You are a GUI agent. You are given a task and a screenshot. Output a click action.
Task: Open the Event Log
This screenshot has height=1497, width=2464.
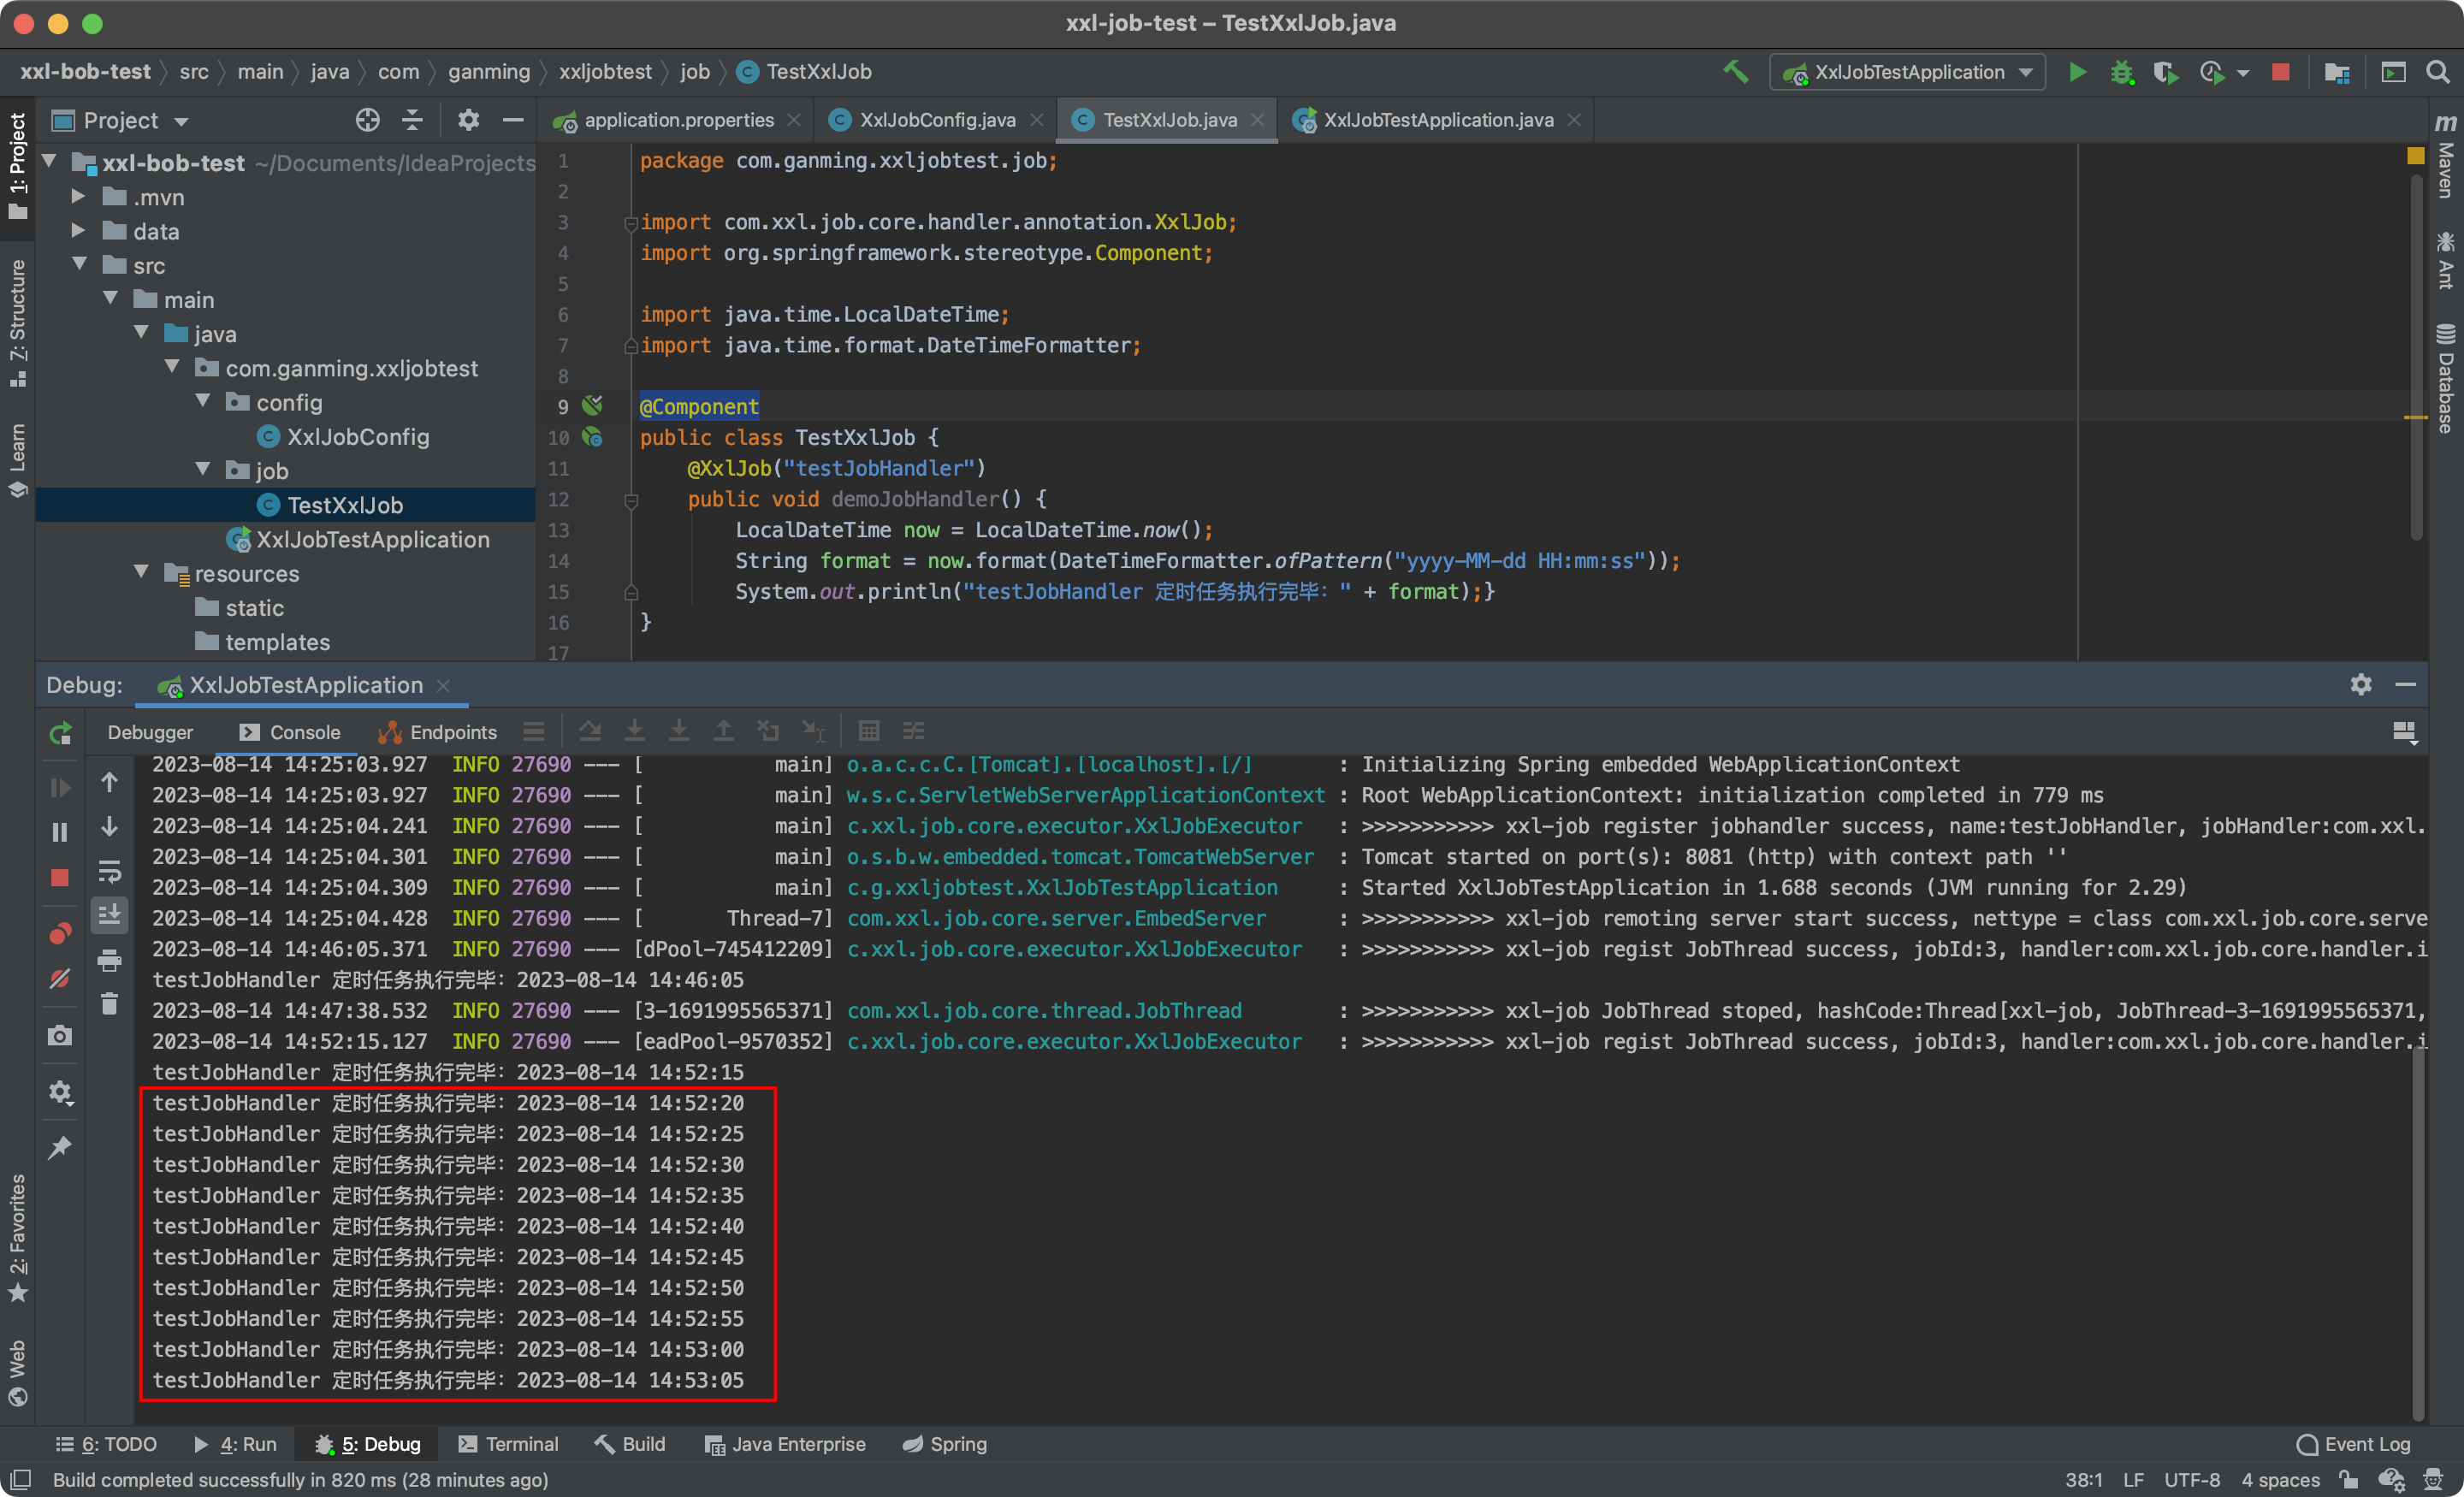point(2353,1444)
